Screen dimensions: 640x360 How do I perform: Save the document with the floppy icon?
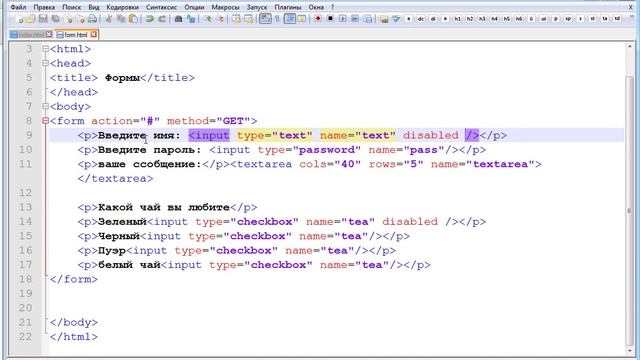pyautogui.click(x=43, y=19)
